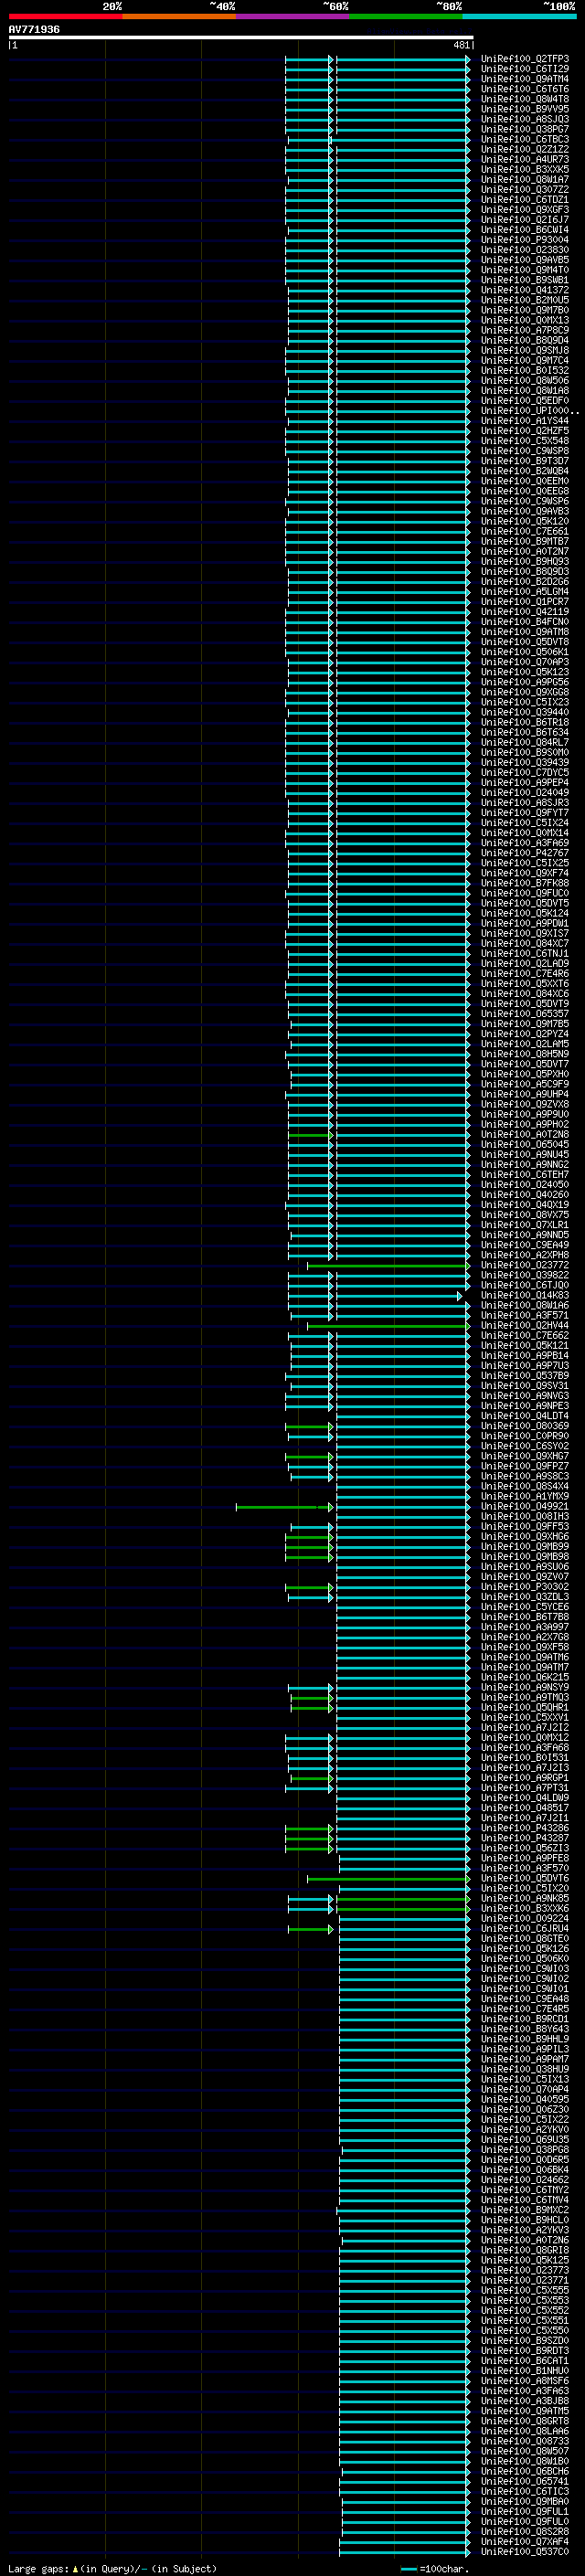This screenshot has height=2576, width=585.
Task: Pick hit UniRef100_A1YMX9
Action: [x=524, y=1496]
